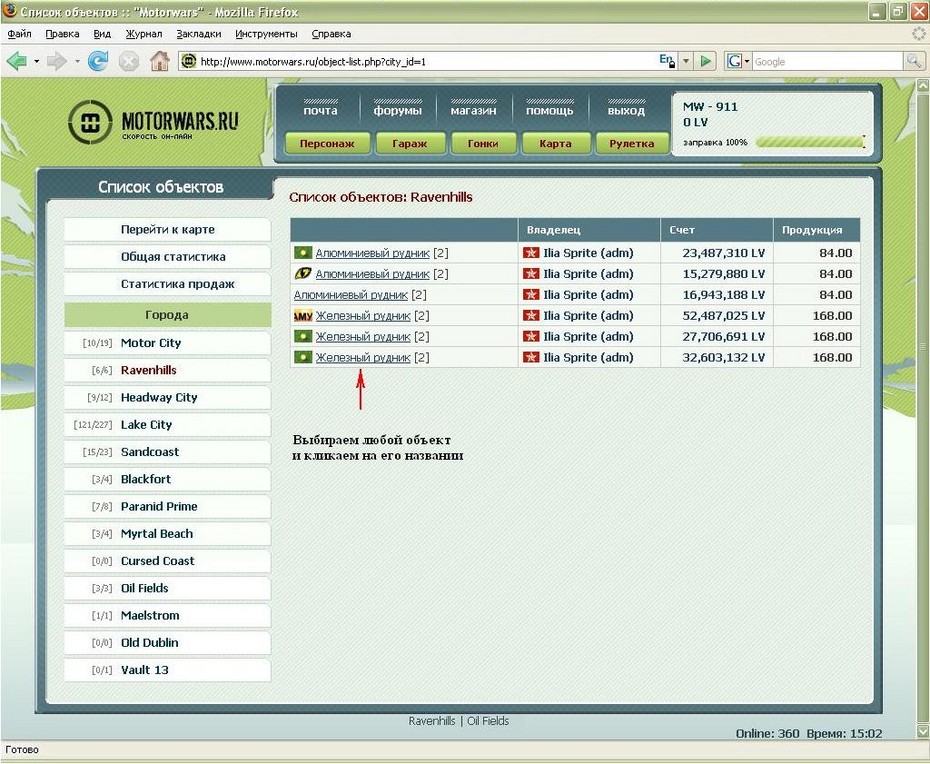930x764 pixels.
Task: Click the Перейти к карте sidebar button
Action: [x=168, y=230]
